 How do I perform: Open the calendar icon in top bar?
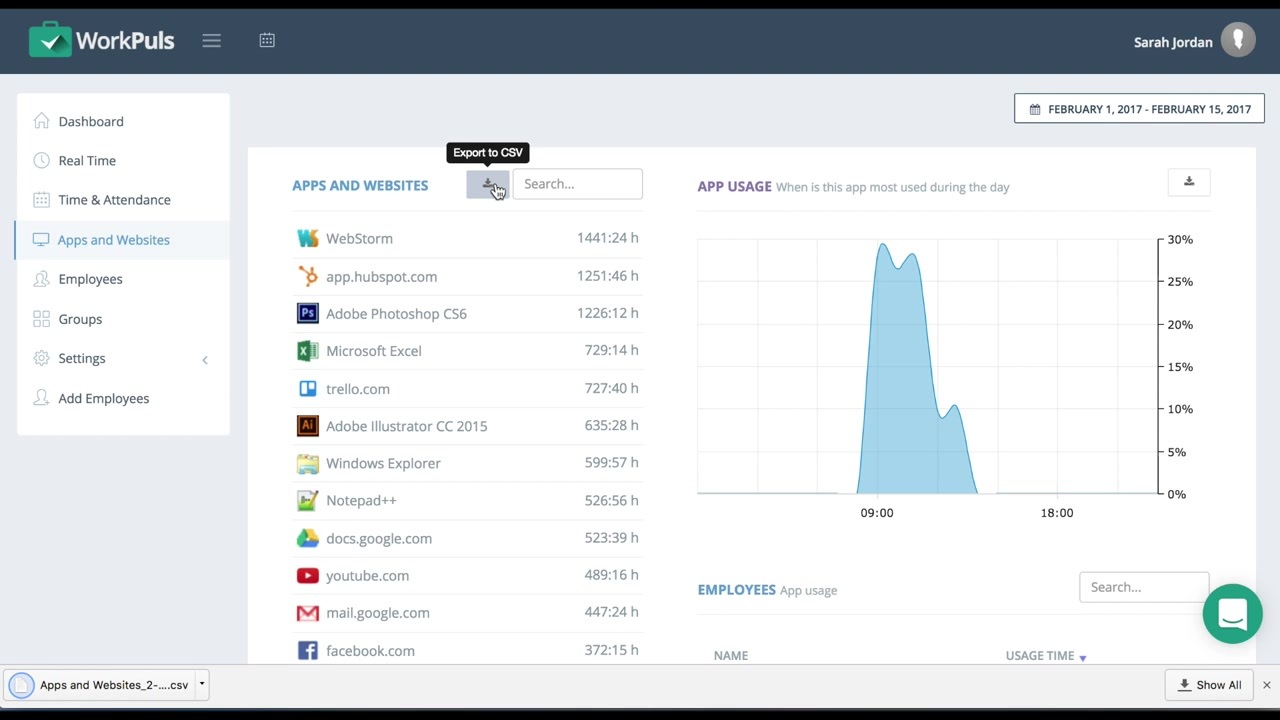coord(267,40)
